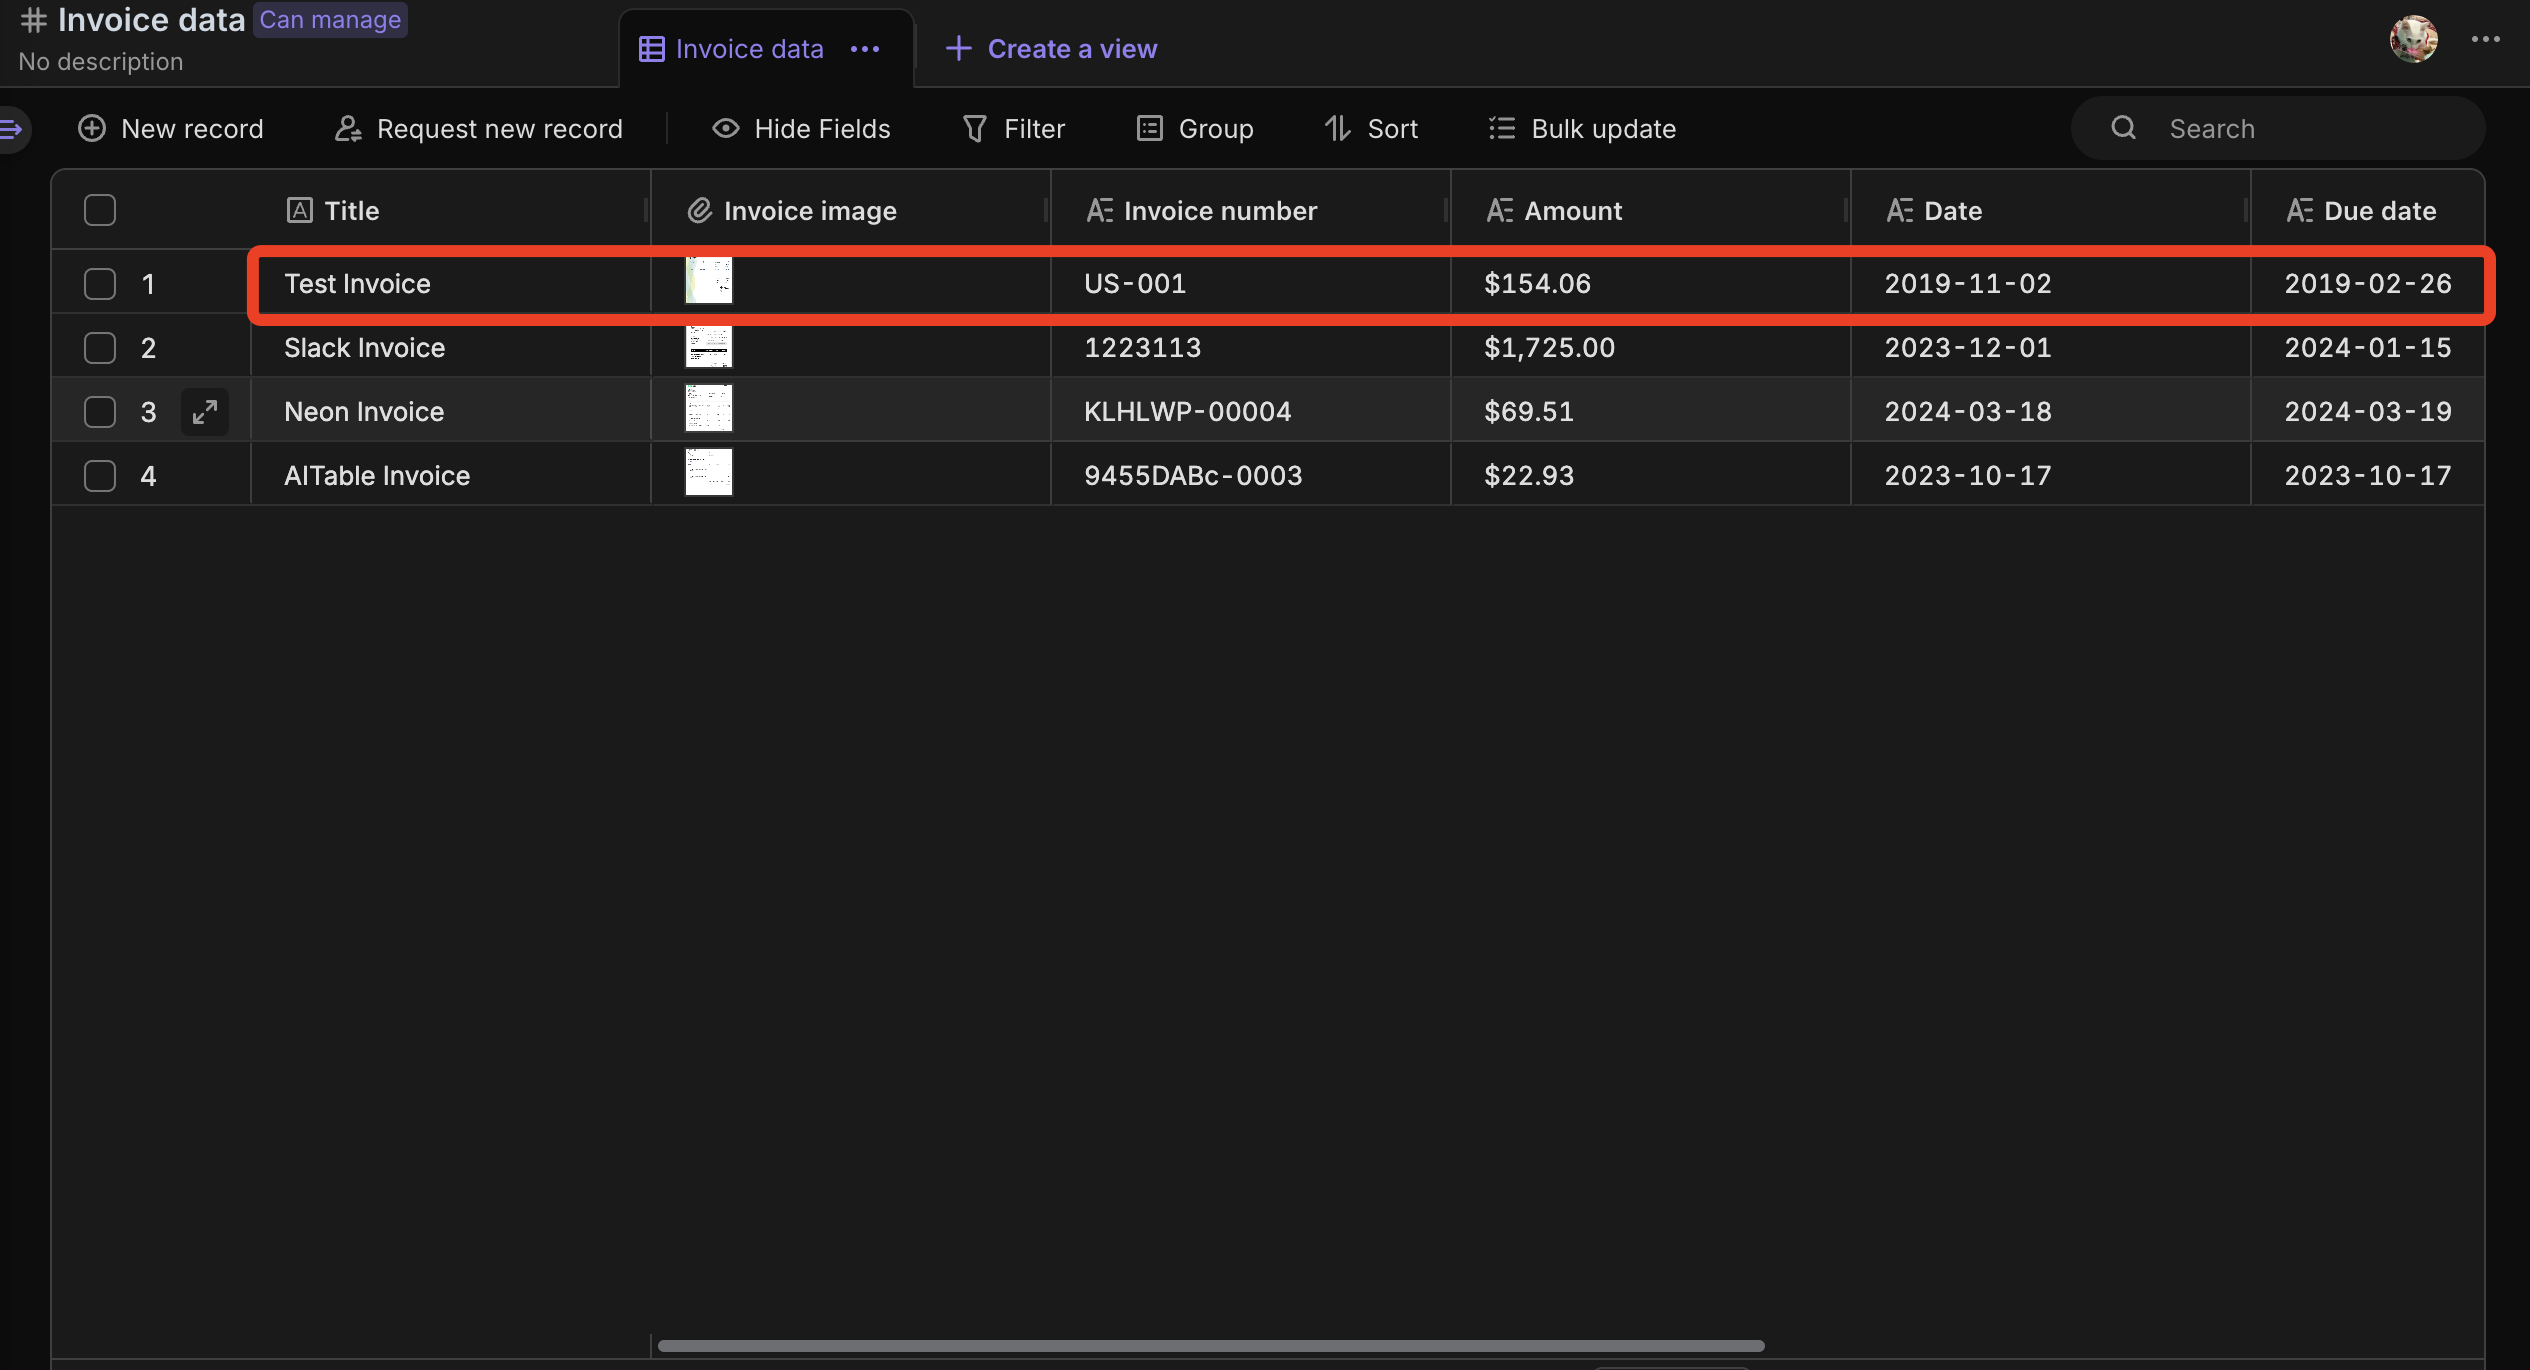
Task: Toggle the select-all checkbox in header
Action: pos(100,210)
